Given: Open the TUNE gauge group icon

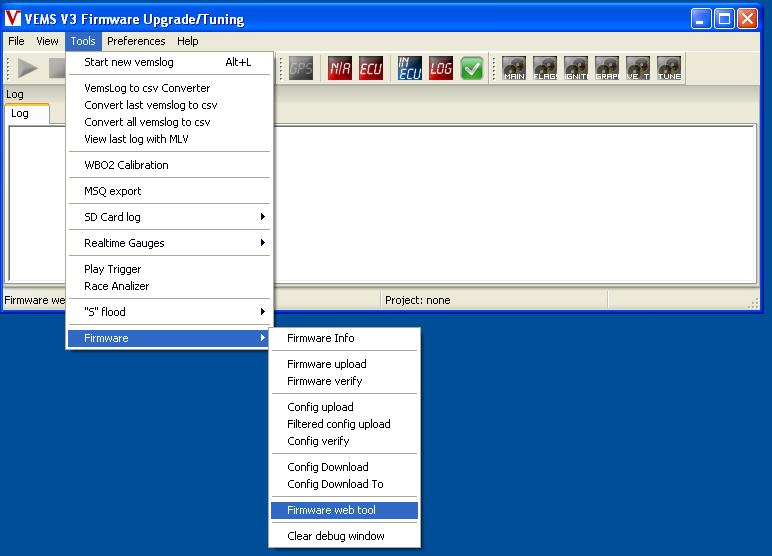Looking at the screenshot, I should [x=669, y=68].
